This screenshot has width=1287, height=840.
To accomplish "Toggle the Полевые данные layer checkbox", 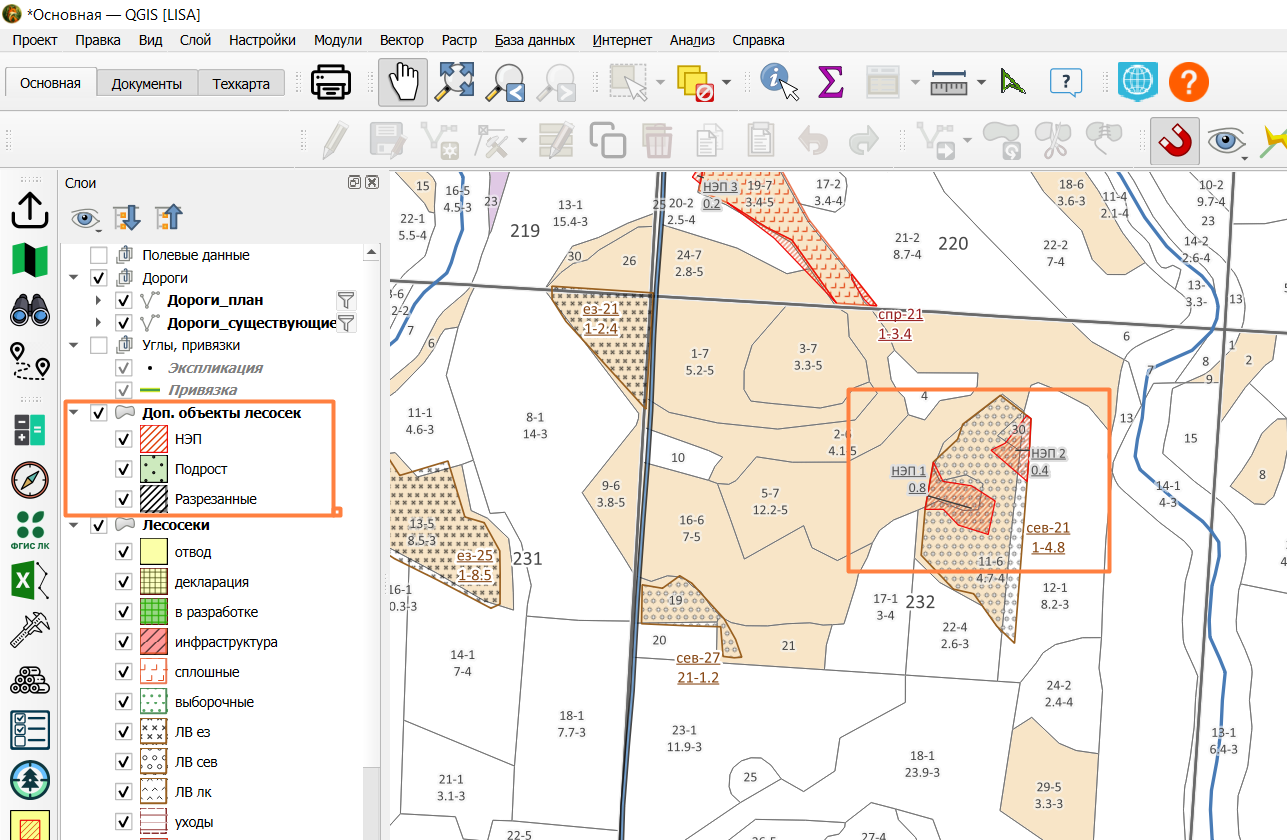I will pos(98,255).
